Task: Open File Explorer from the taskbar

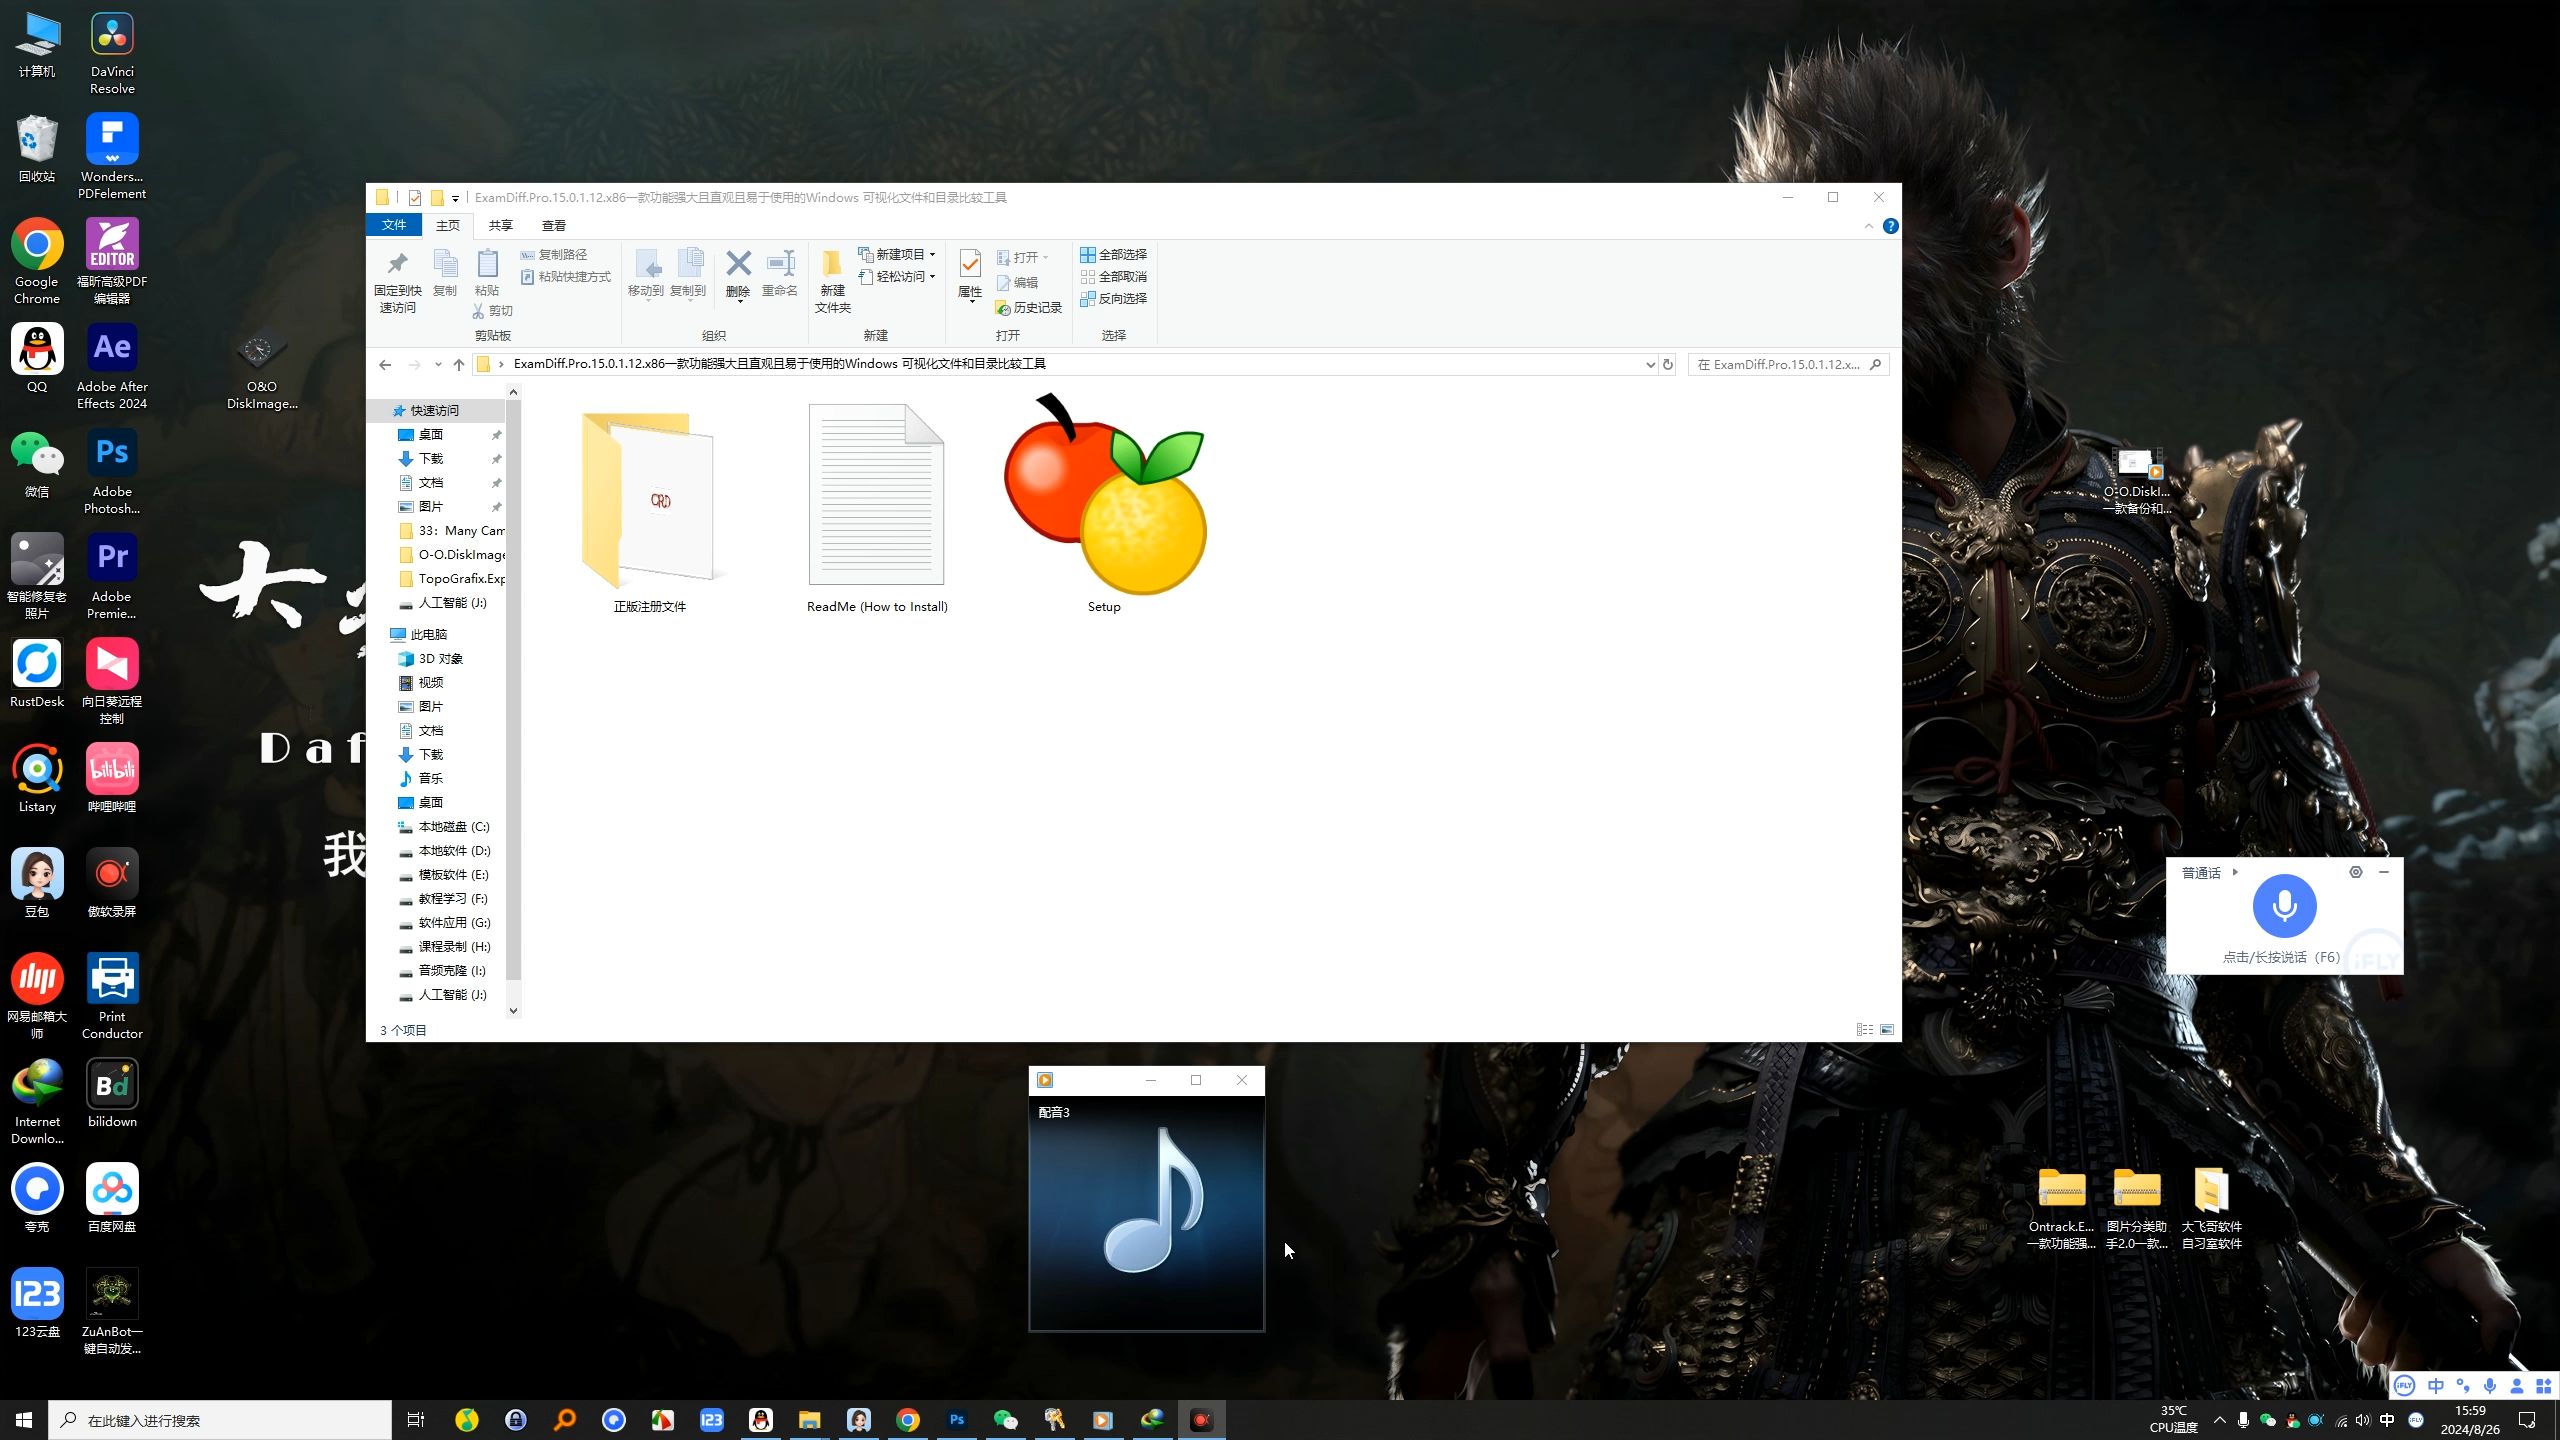Action: 809,1420
